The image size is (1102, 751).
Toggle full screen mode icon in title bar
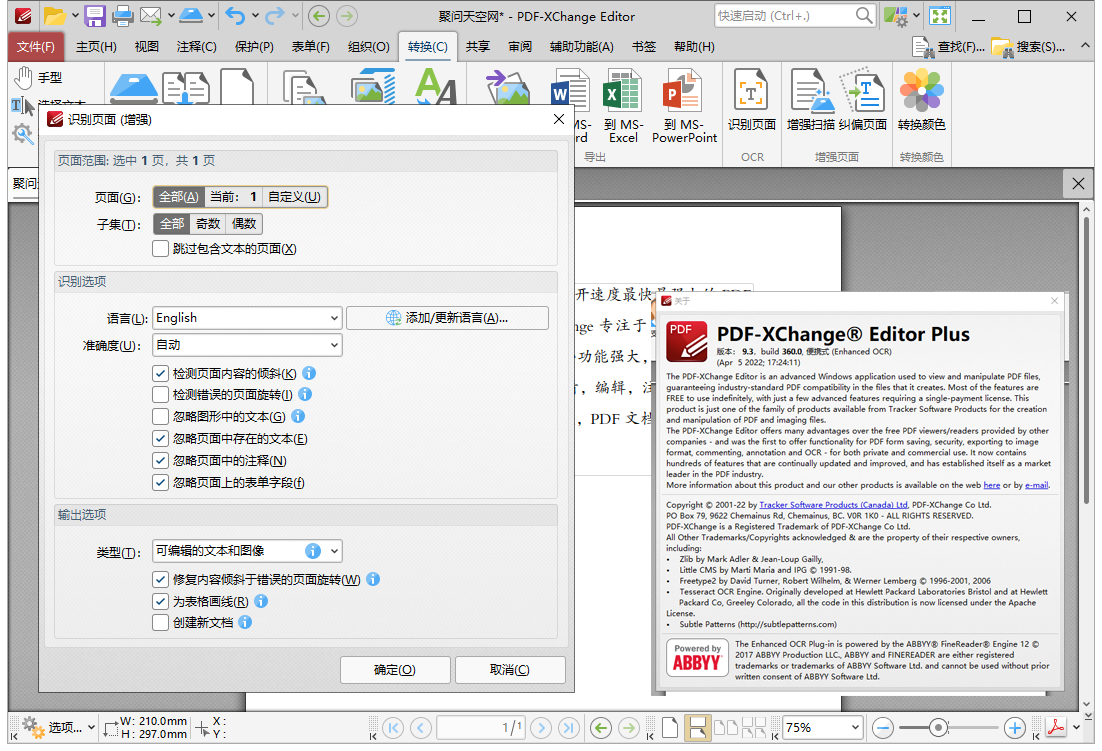coord(940,15)
